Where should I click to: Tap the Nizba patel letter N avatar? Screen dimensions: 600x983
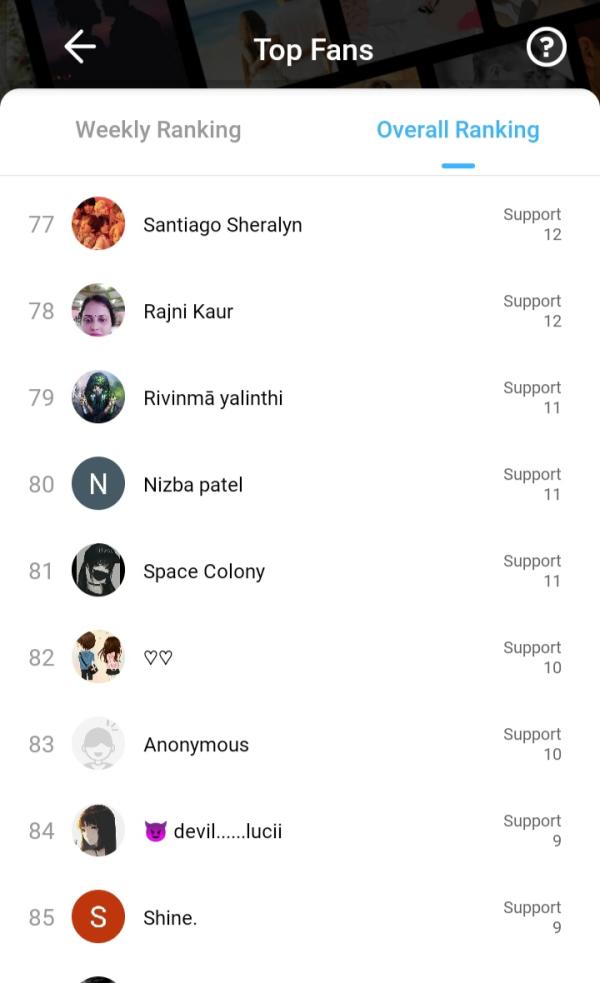click(x=98, y=484)
